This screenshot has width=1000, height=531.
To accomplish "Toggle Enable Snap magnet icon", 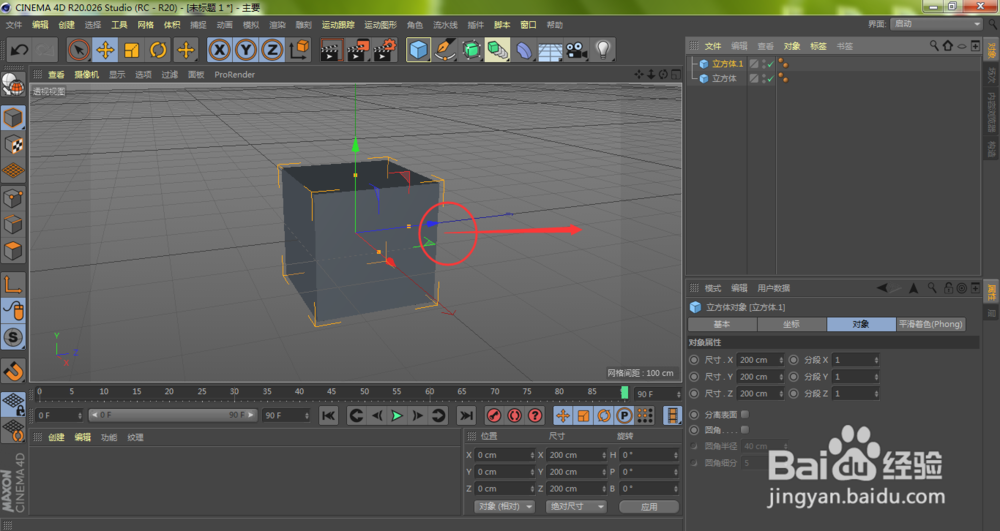I will click(x=13, y=370).
